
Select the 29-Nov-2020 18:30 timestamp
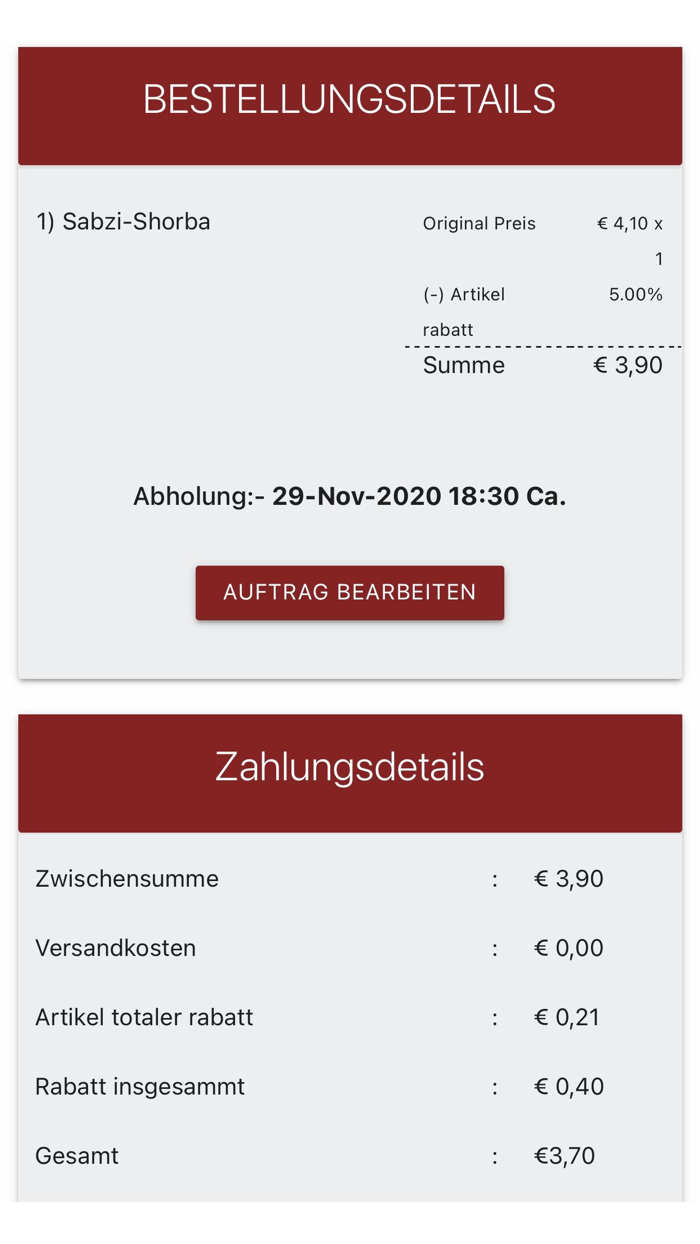[420, 496]
